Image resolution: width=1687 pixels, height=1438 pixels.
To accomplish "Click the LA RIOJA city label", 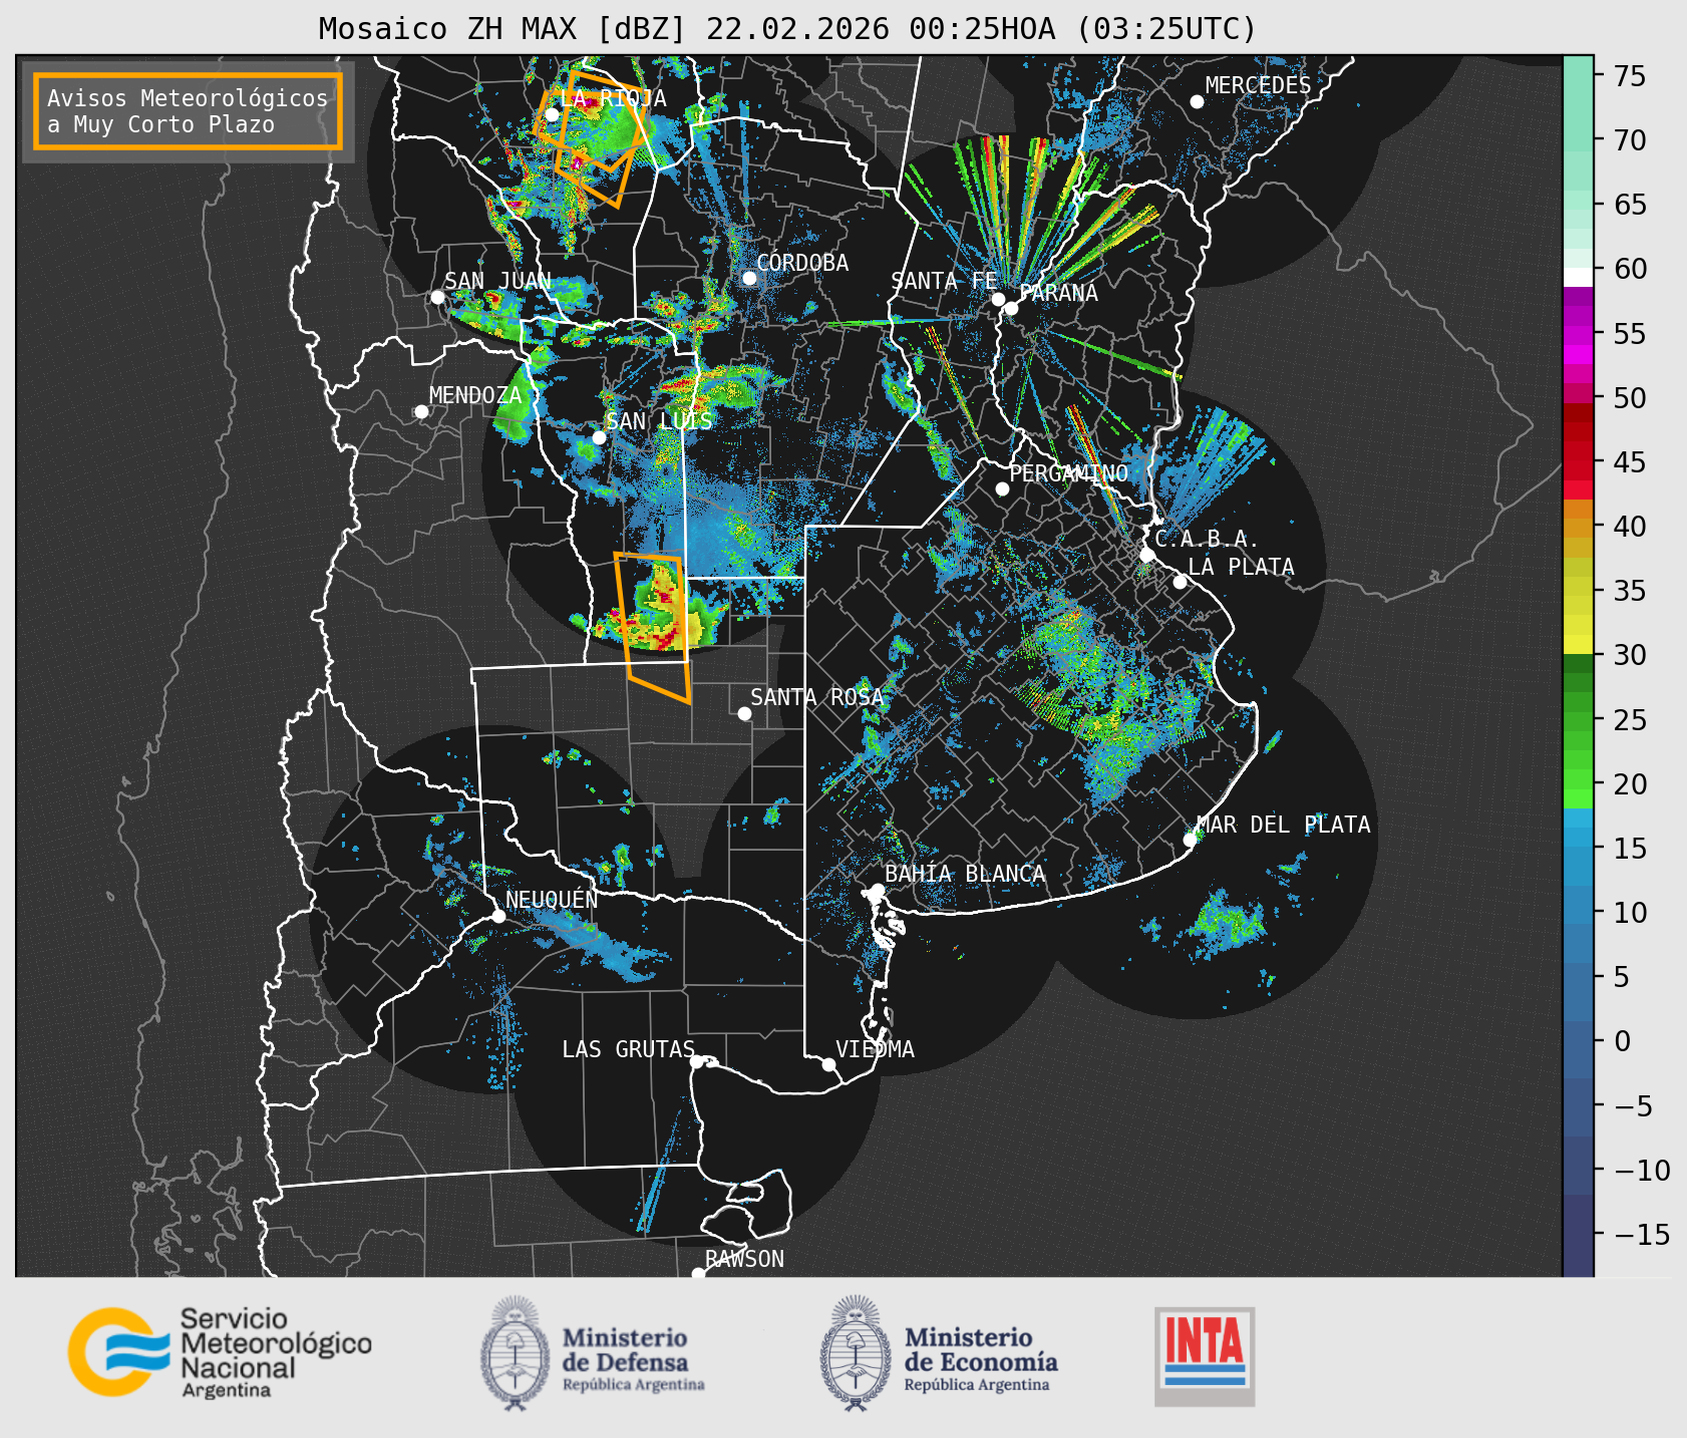I will click(613, 98).
